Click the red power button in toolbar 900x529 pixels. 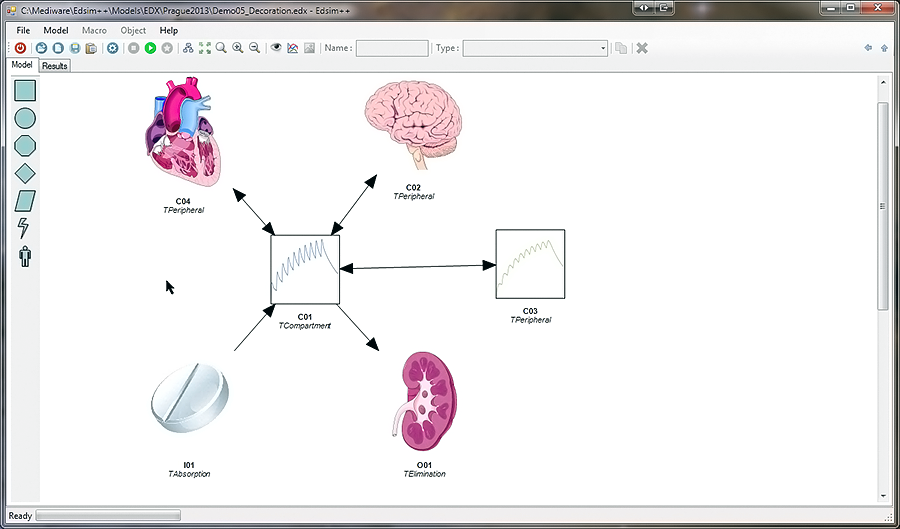[20, 48]
